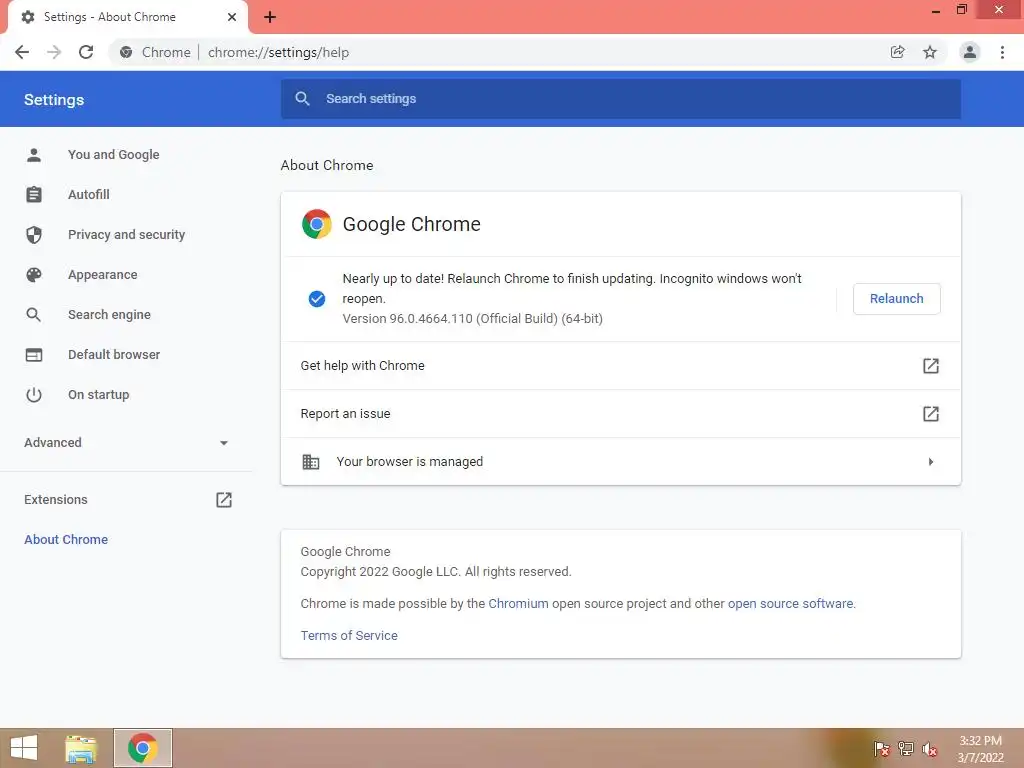Click the muted volume tray icon
The height and width of the screenshot is (768, 1024).
point(930,749)
